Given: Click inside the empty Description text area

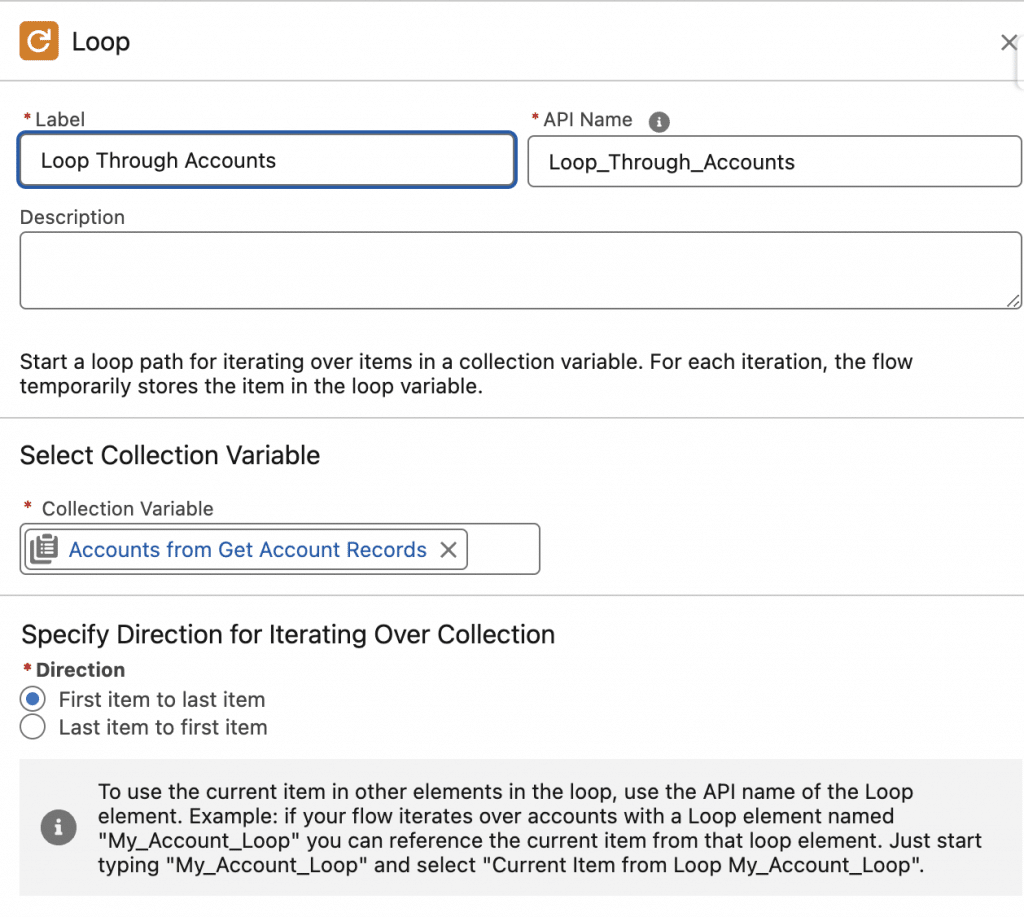Looking at the screenshot, I should 520,270.
